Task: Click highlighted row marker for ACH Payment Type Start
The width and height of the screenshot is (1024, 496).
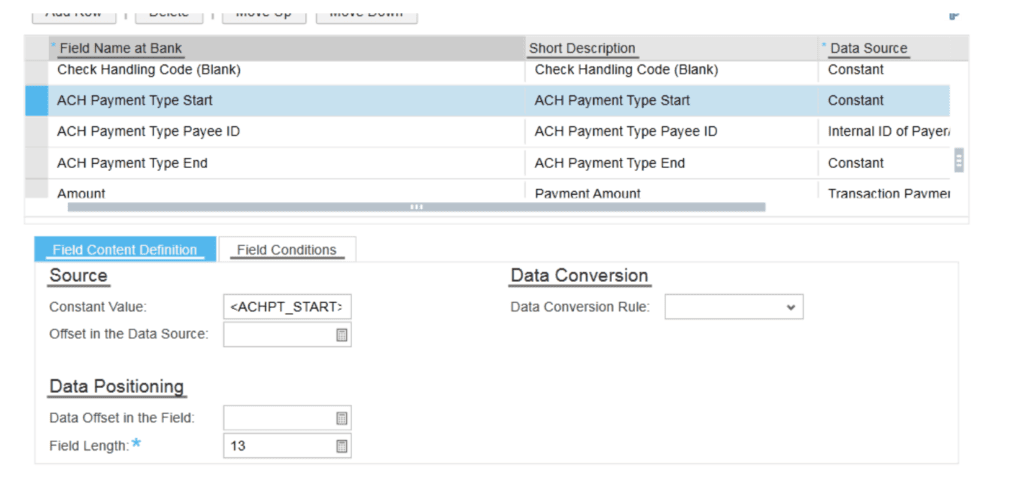Action: tap(37, 101)
